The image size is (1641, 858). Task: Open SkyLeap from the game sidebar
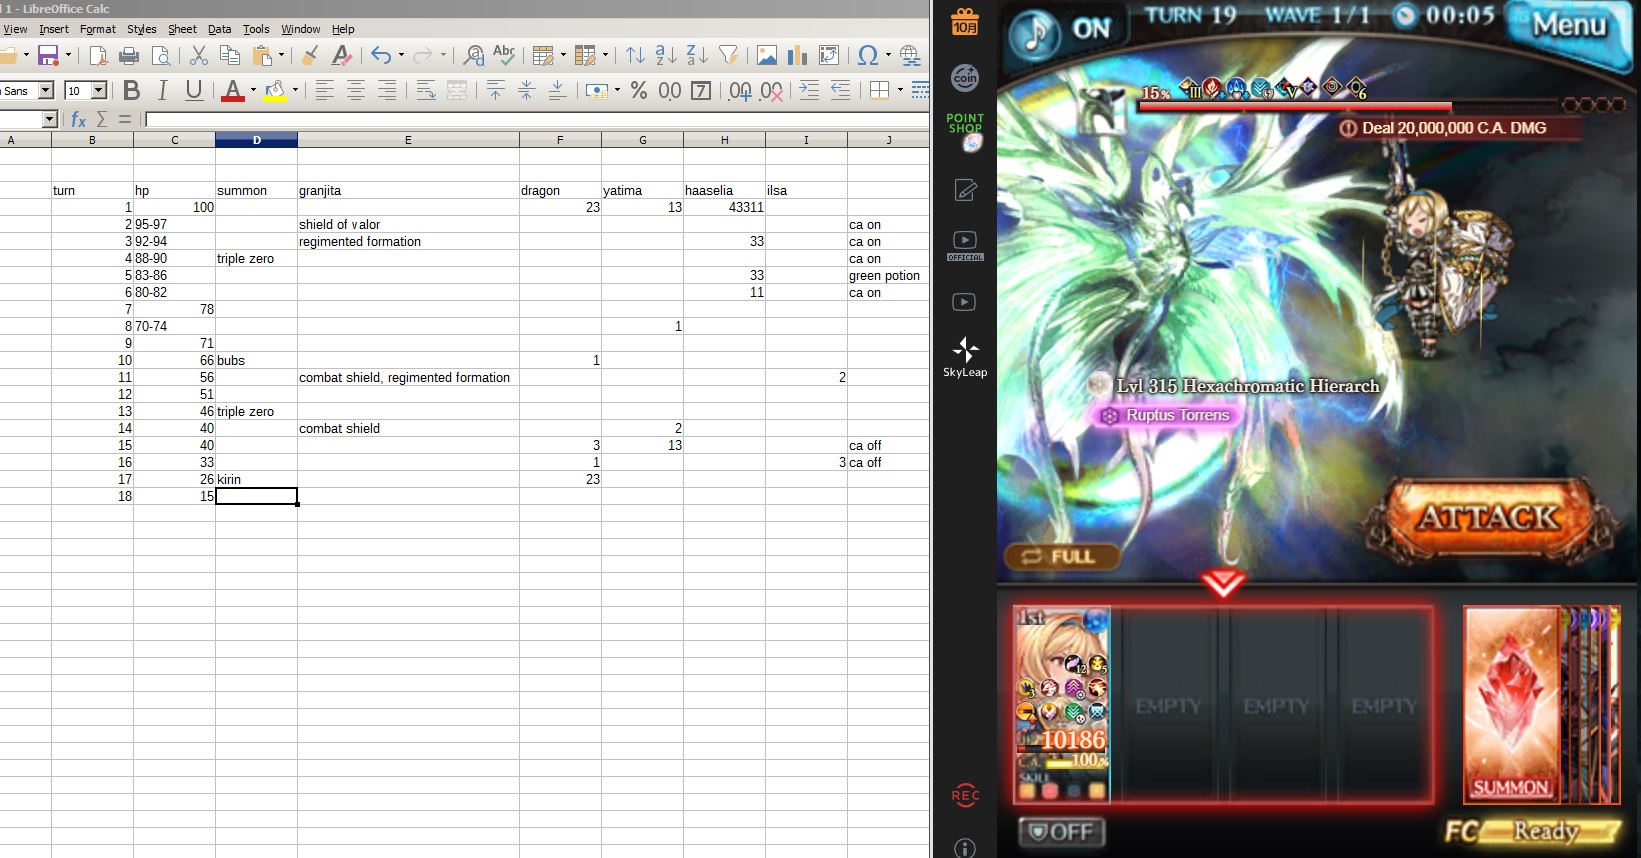[965, 357]
